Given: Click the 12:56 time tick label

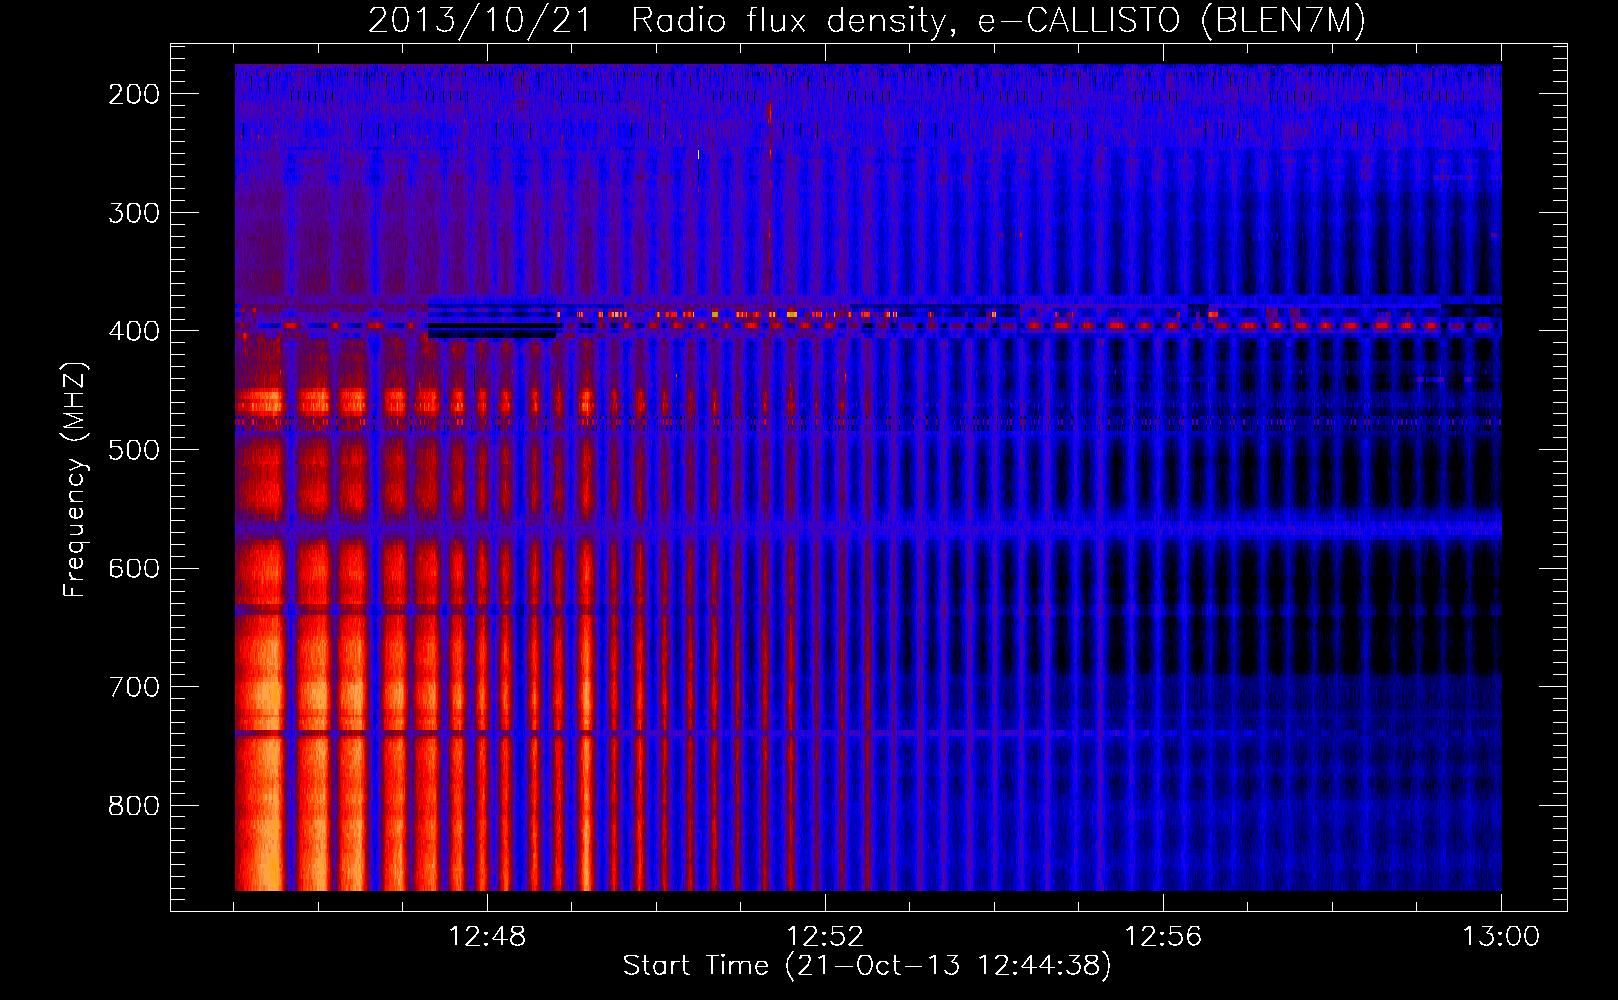Looking at the screenshot, I should click(x=1163, y=937).
